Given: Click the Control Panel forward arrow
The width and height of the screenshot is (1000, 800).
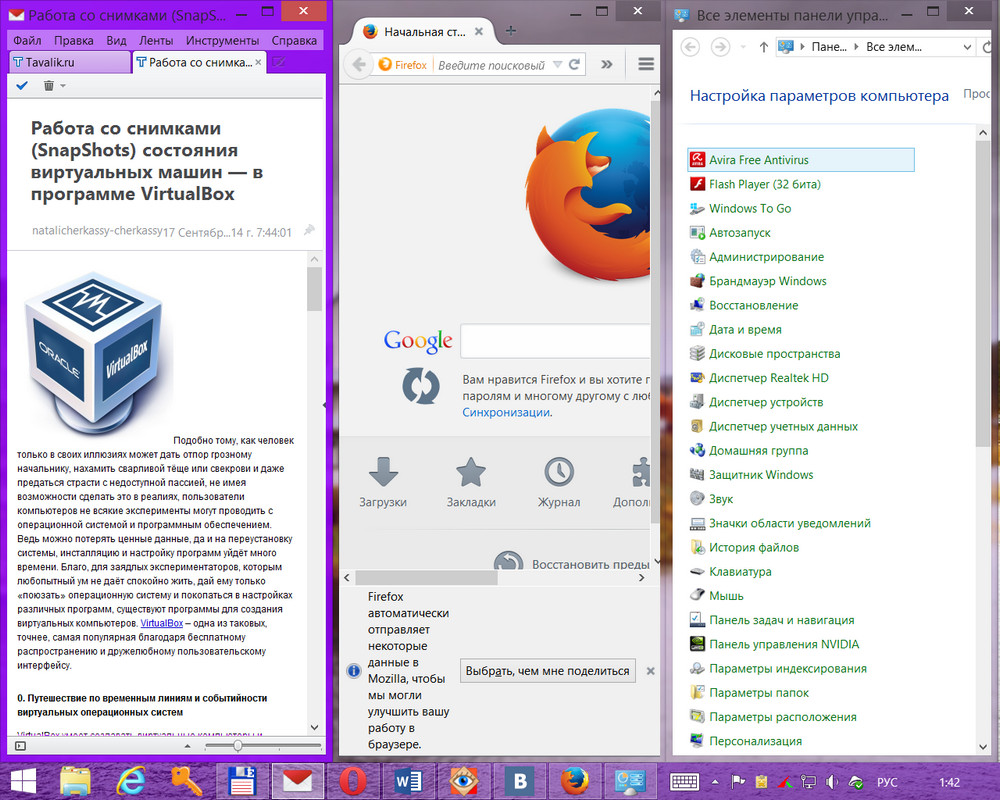Looking at the screenshot, I should 721,47.
